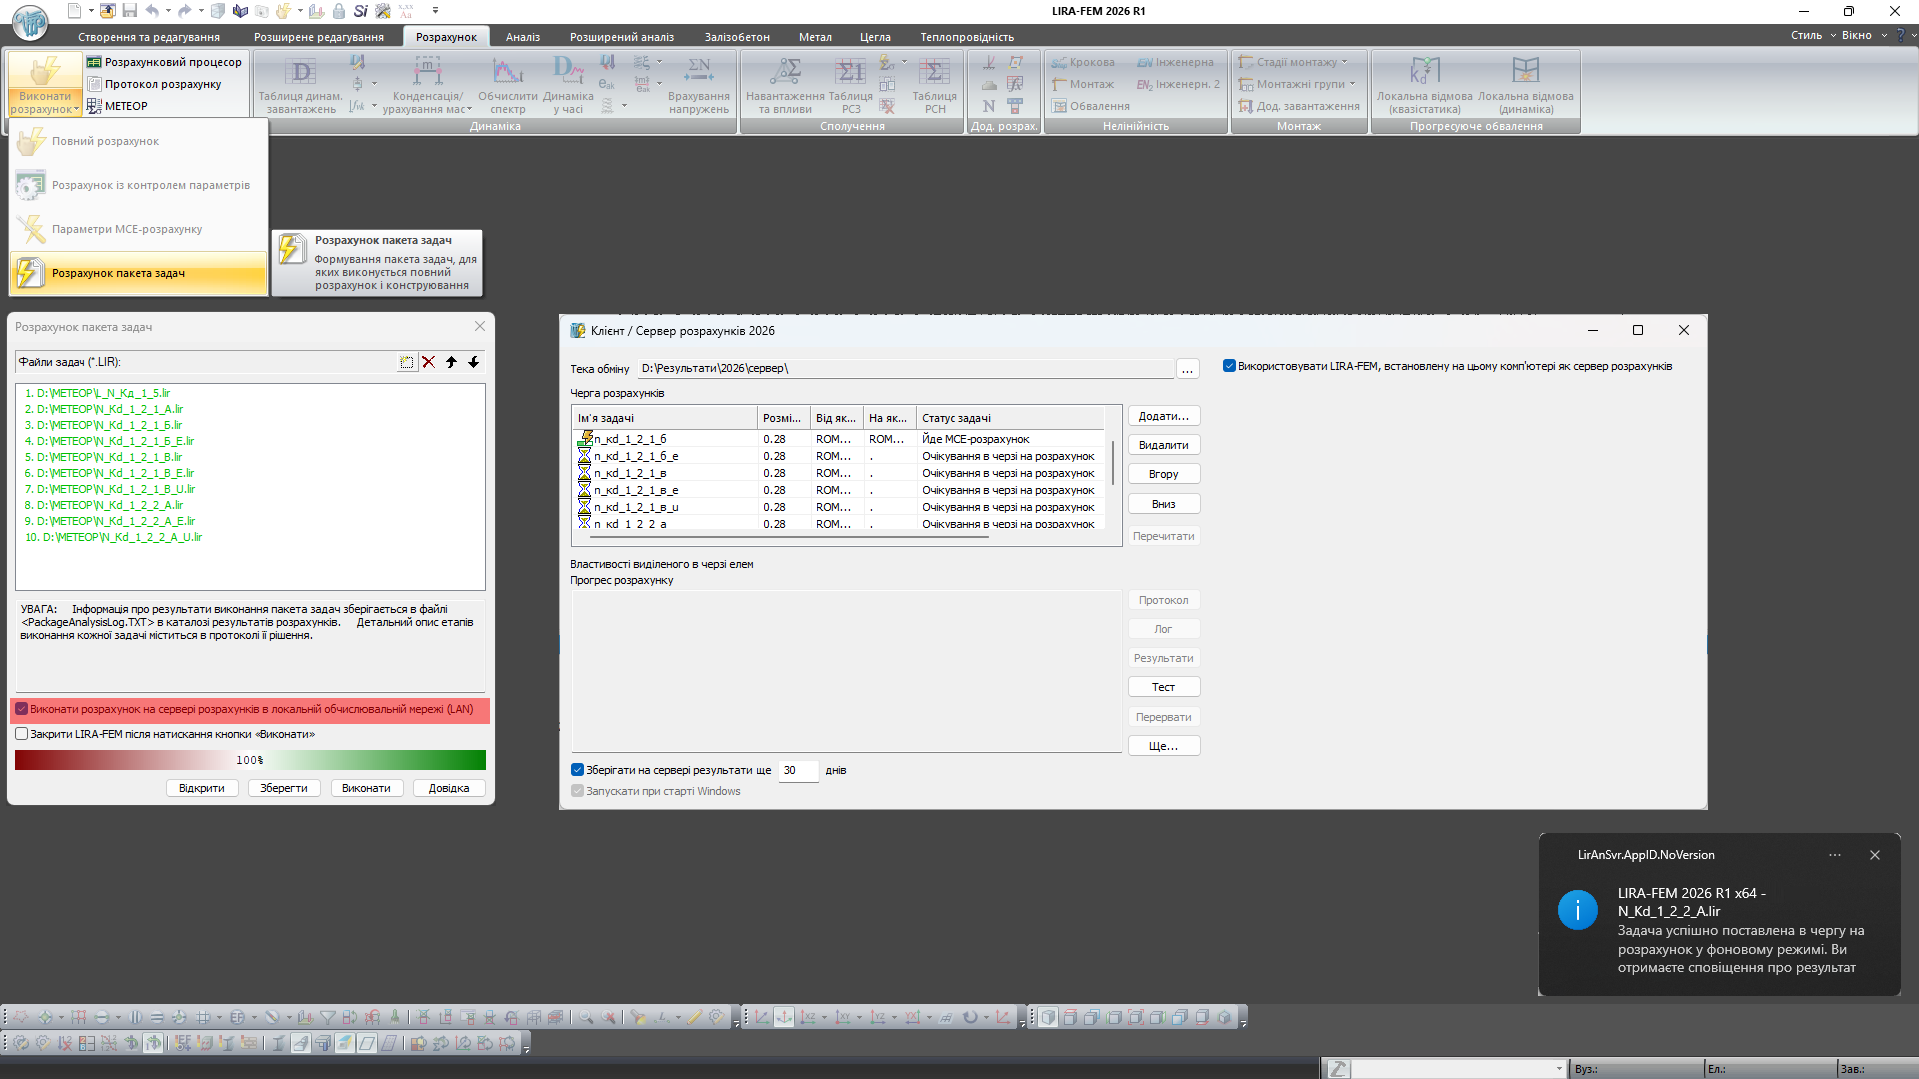1919x1079 pixels.
Task: Open the Таблиця РСЗ tool in ribbon
Action: pos(850,84)
